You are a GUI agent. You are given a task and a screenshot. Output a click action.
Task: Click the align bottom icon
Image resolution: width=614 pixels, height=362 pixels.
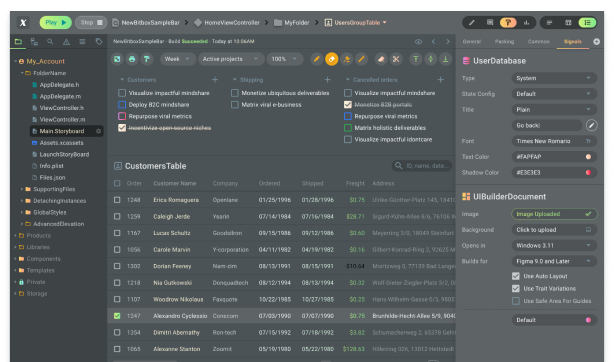pyautogui.click(x=445, y=59)
